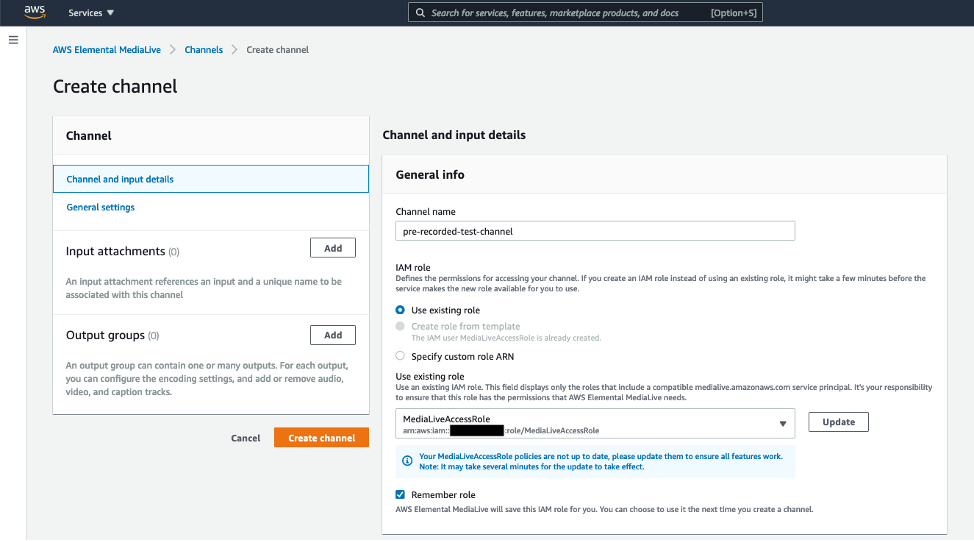Click the Channel name label

click(426, 212)
